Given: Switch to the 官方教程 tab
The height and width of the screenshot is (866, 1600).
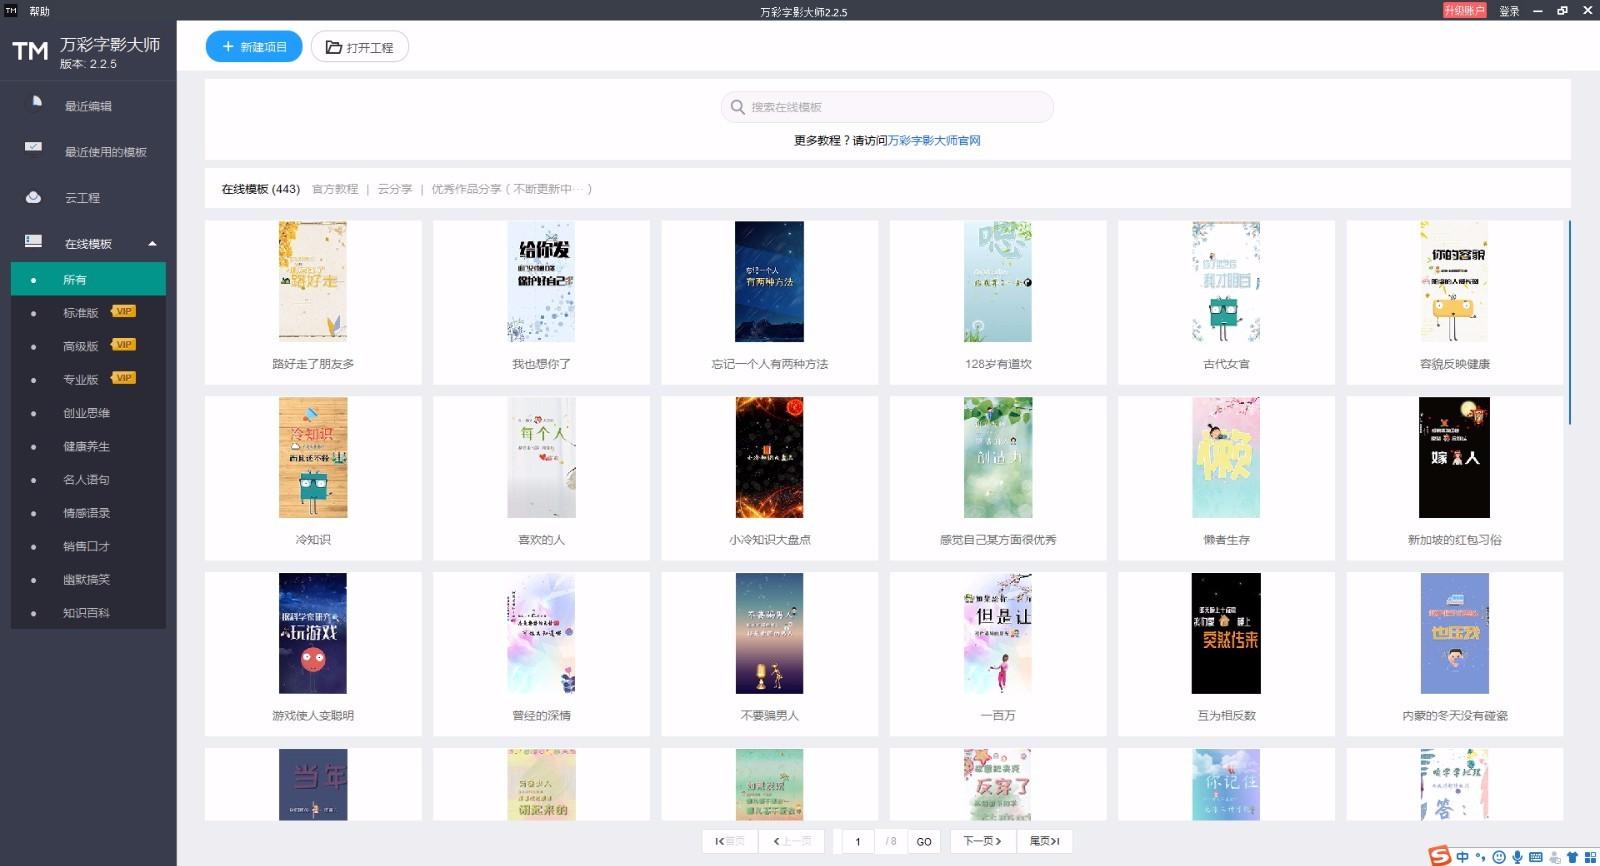Looking at the screenshot, I should click(x=335, y=189).
